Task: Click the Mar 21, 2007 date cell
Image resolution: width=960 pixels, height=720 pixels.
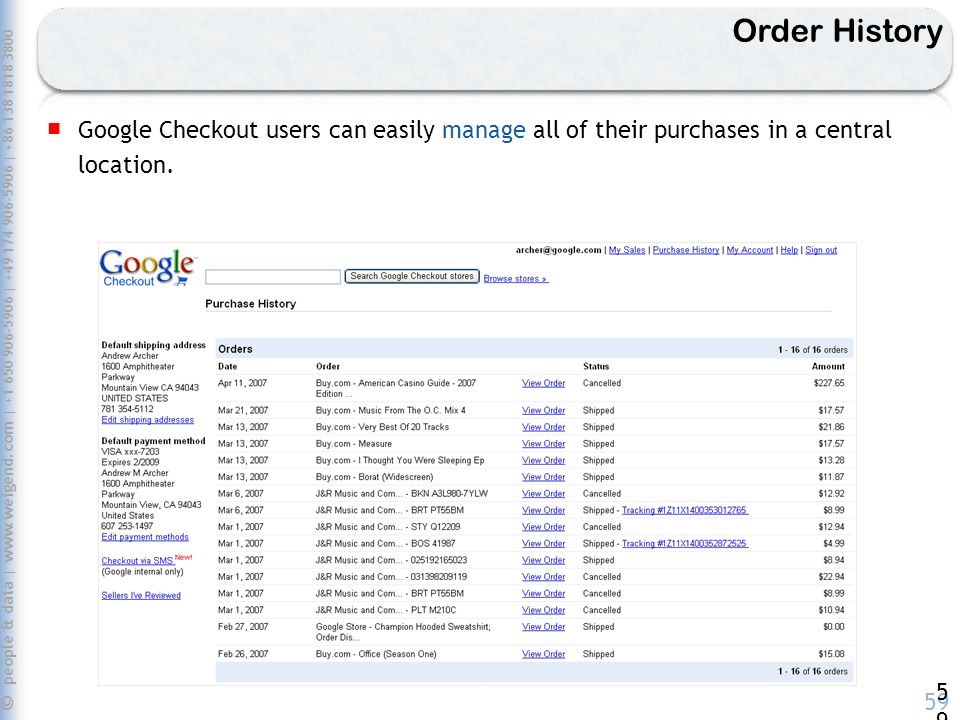Action: point(243,410)
